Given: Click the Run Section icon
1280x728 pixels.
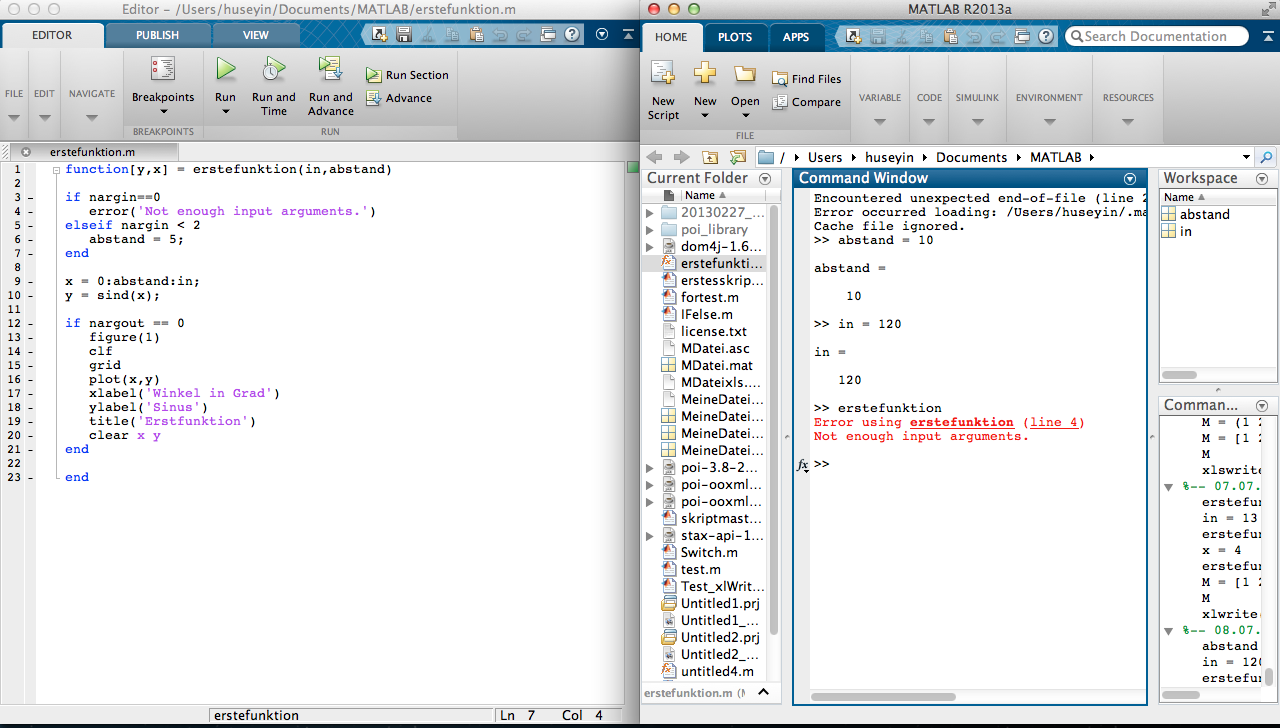Looking at the screenshot, I should point(373,75).
